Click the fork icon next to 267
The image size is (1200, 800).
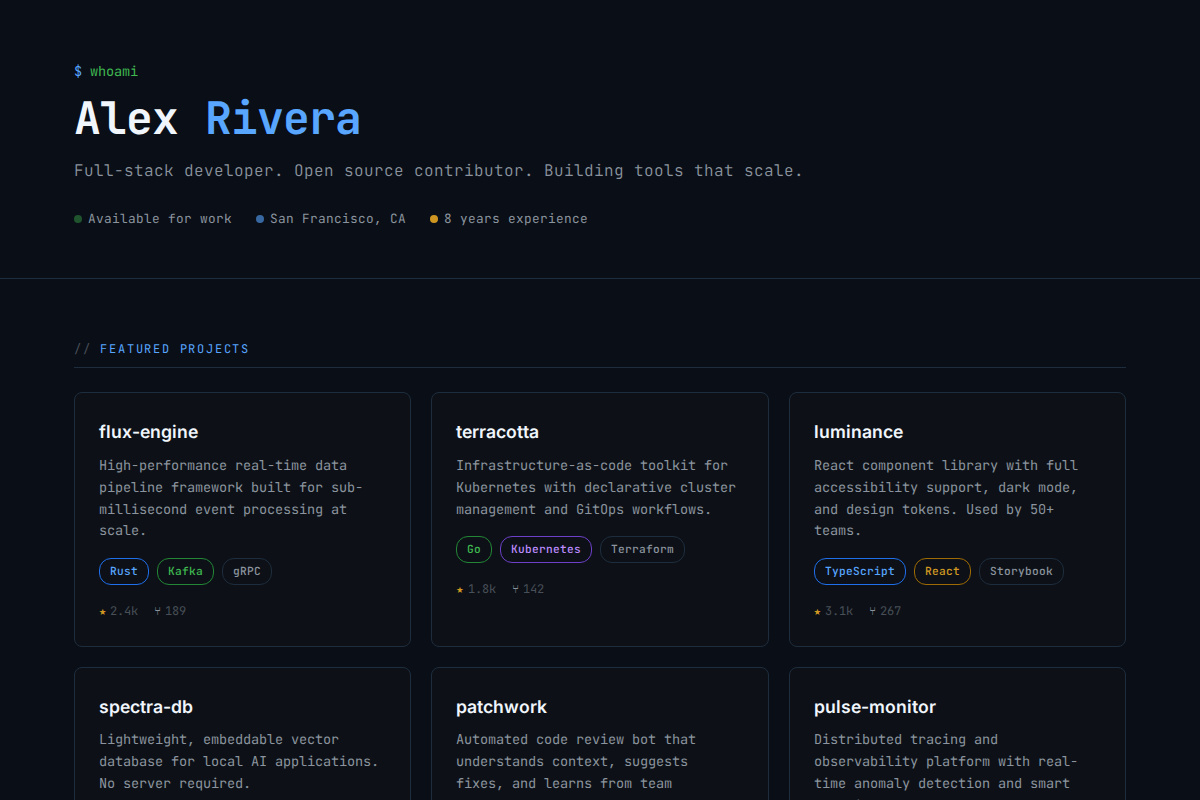tap(873, 611)
